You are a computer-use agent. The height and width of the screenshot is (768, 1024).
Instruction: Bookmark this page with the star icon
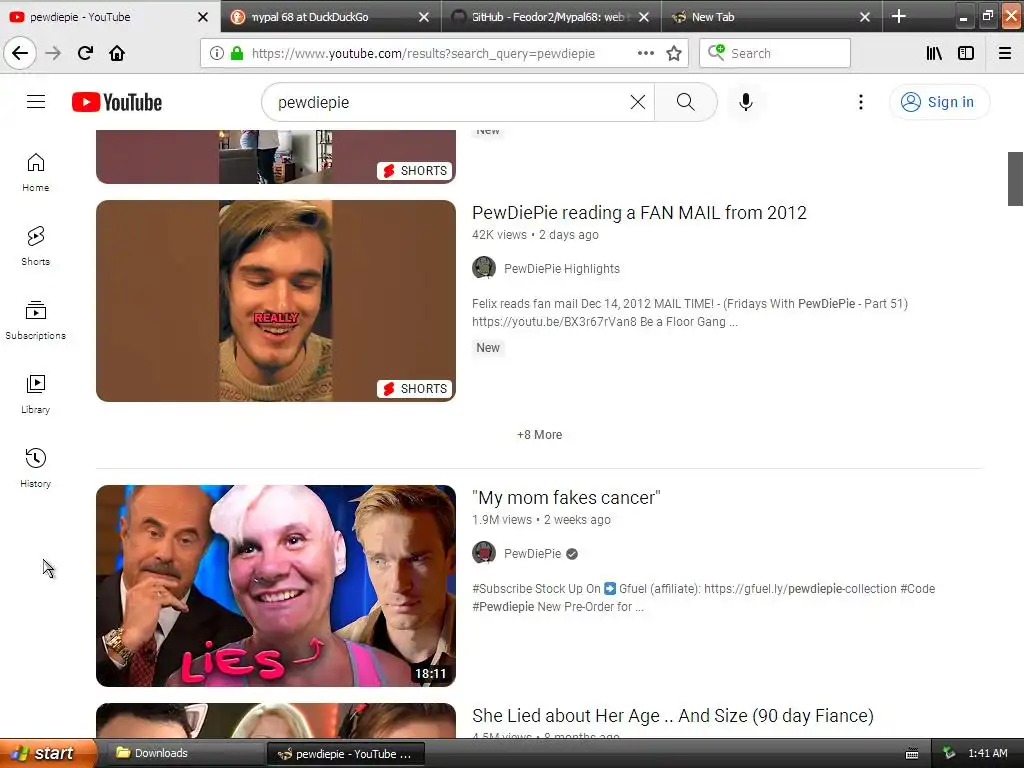coord(674,54)
